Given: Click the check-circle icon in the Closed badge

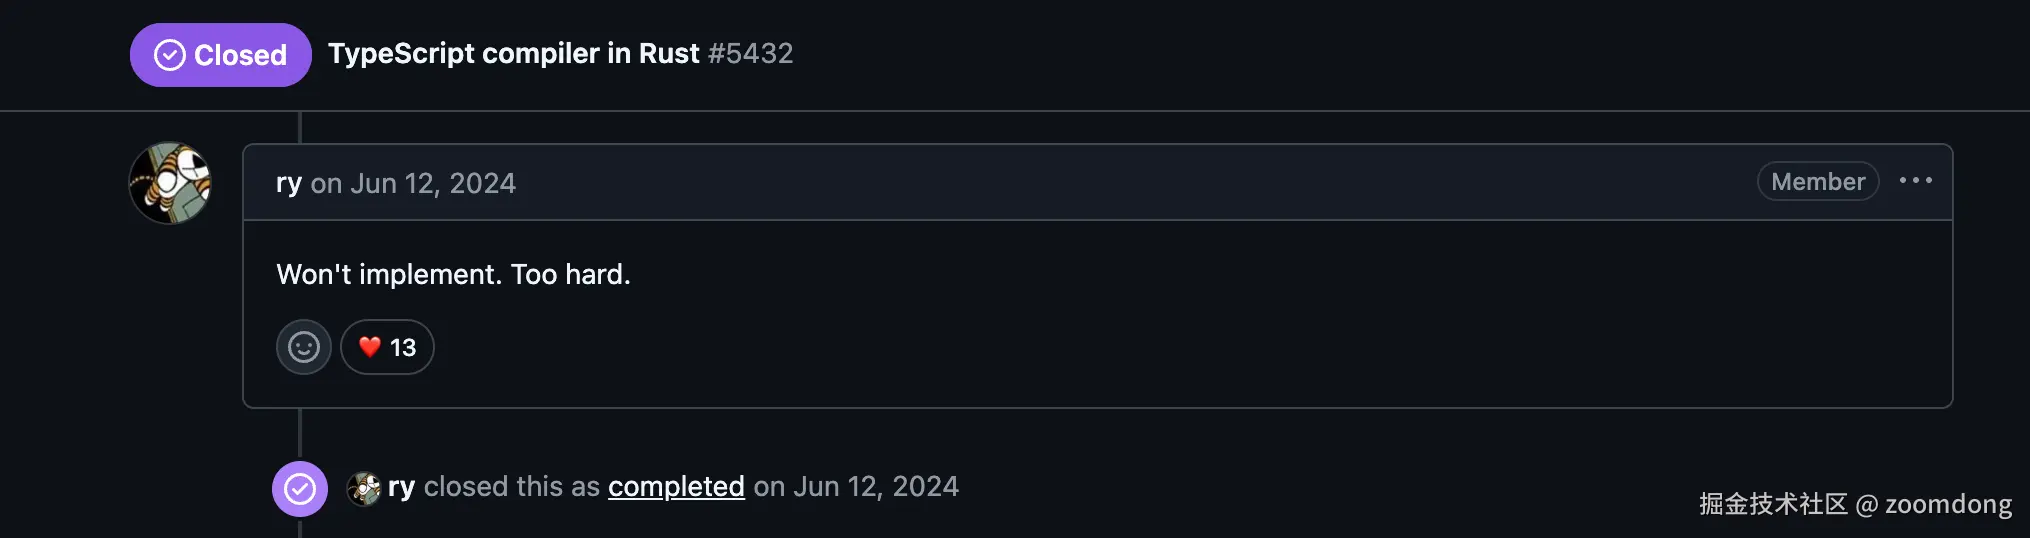Looking at the screenshot, I should point(170,55).
